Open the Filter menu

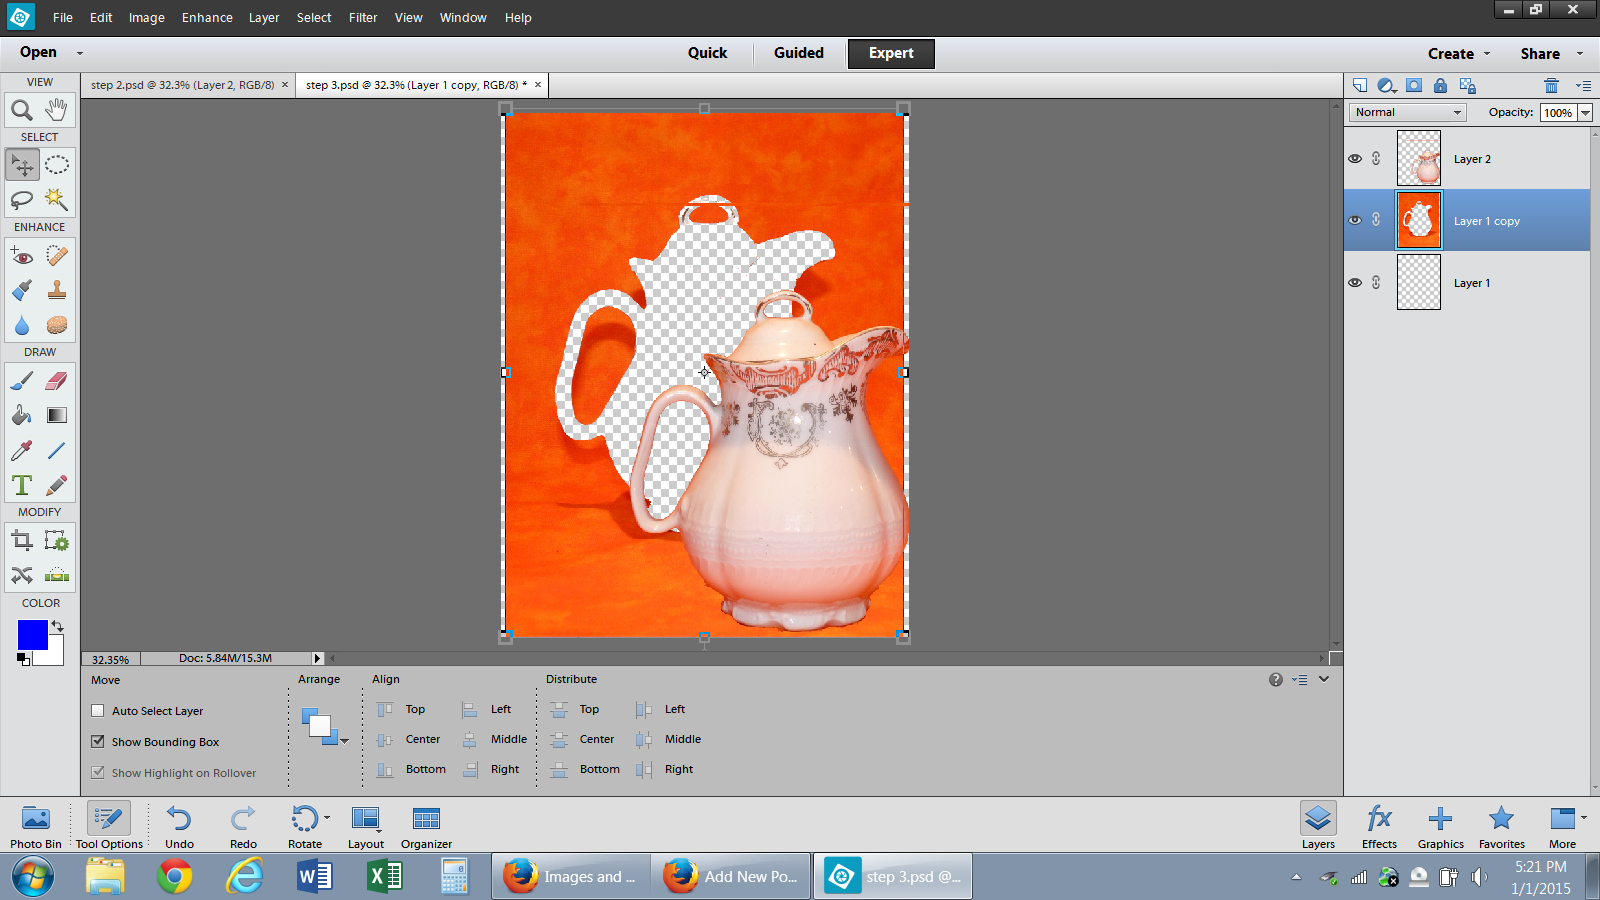click(x=363, y=18)
